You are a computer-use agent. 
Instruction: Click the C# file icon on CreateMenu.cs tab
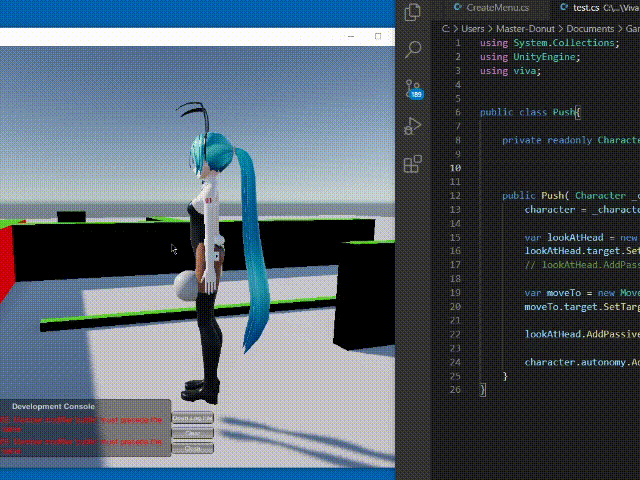point(458,7)
